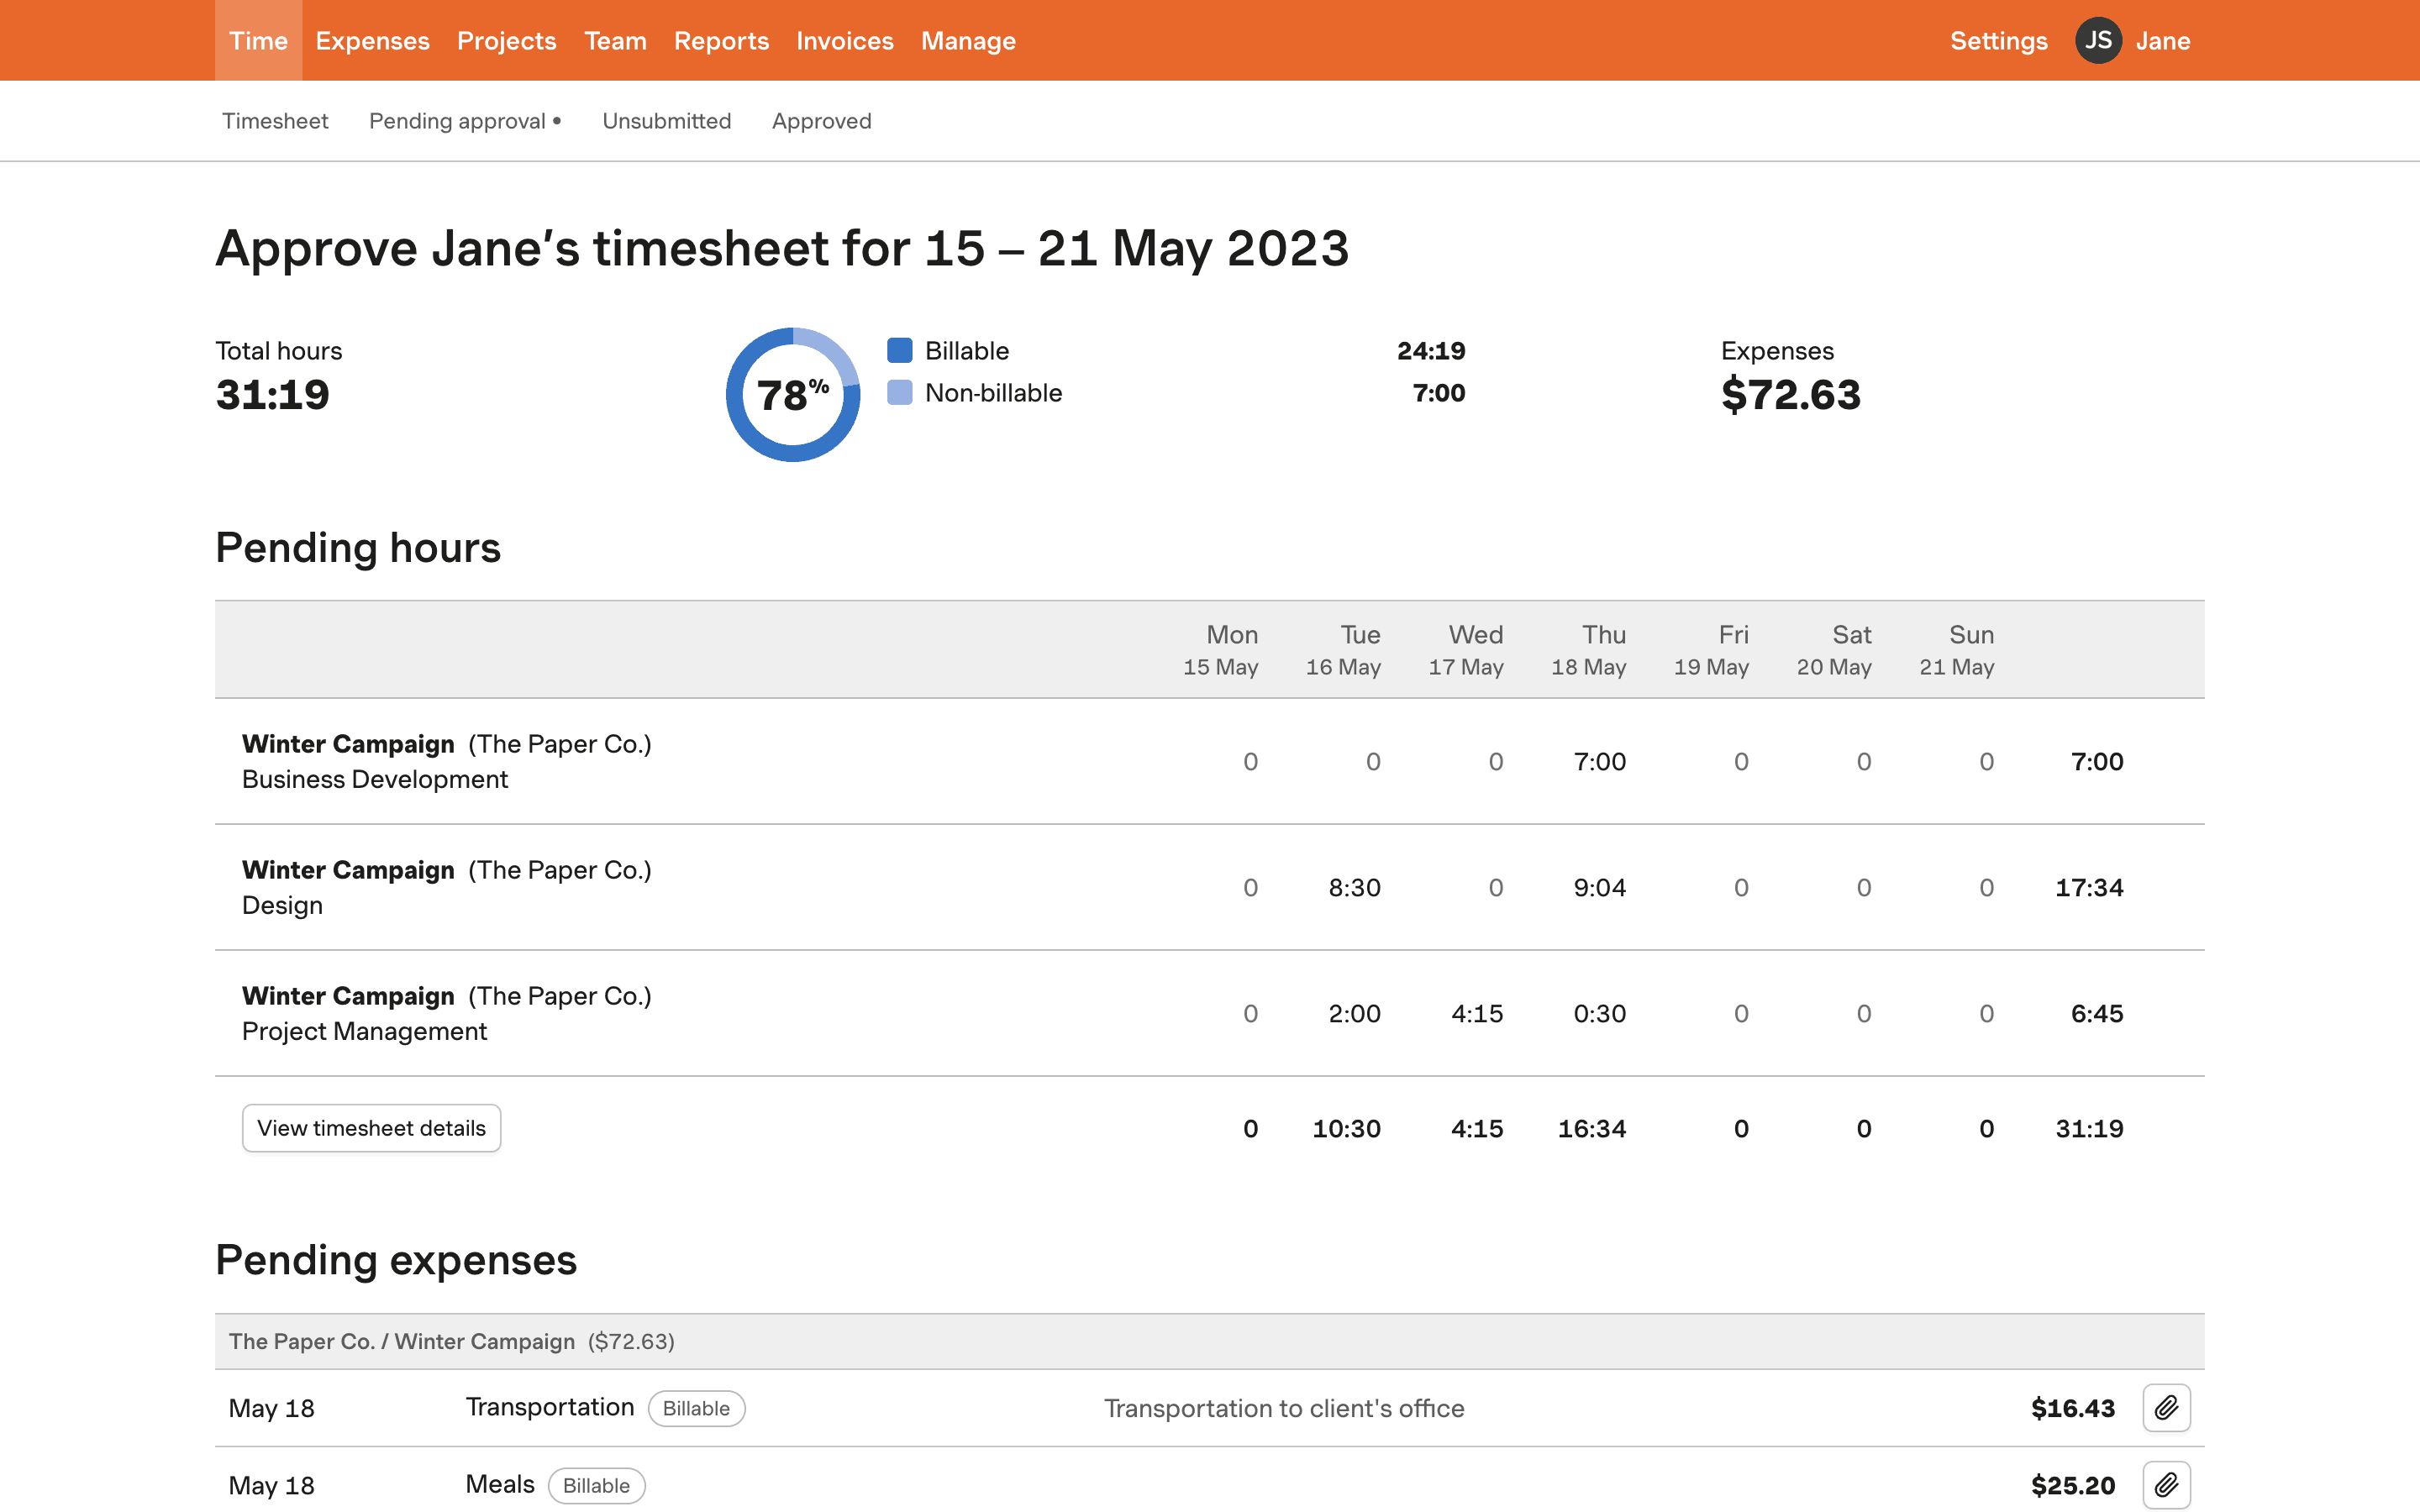Click the 78% billable donut chart
The width and height of the screenshot is (2420, 1512).
(793, 395)
